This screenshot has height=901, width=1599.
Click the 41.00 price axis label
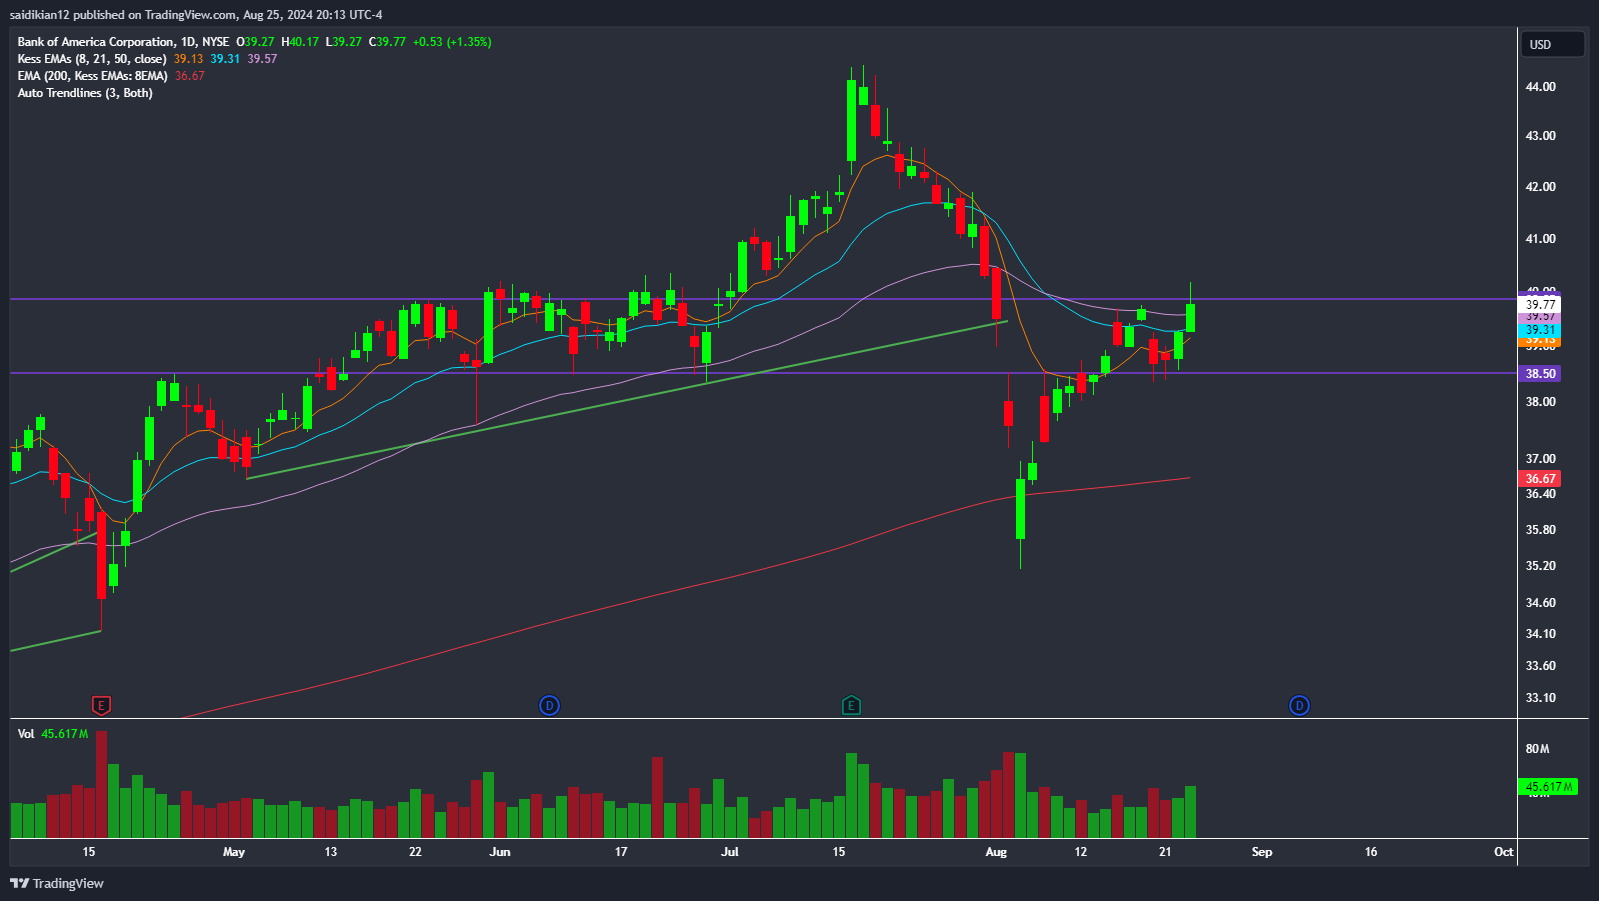click(1540, 239)
